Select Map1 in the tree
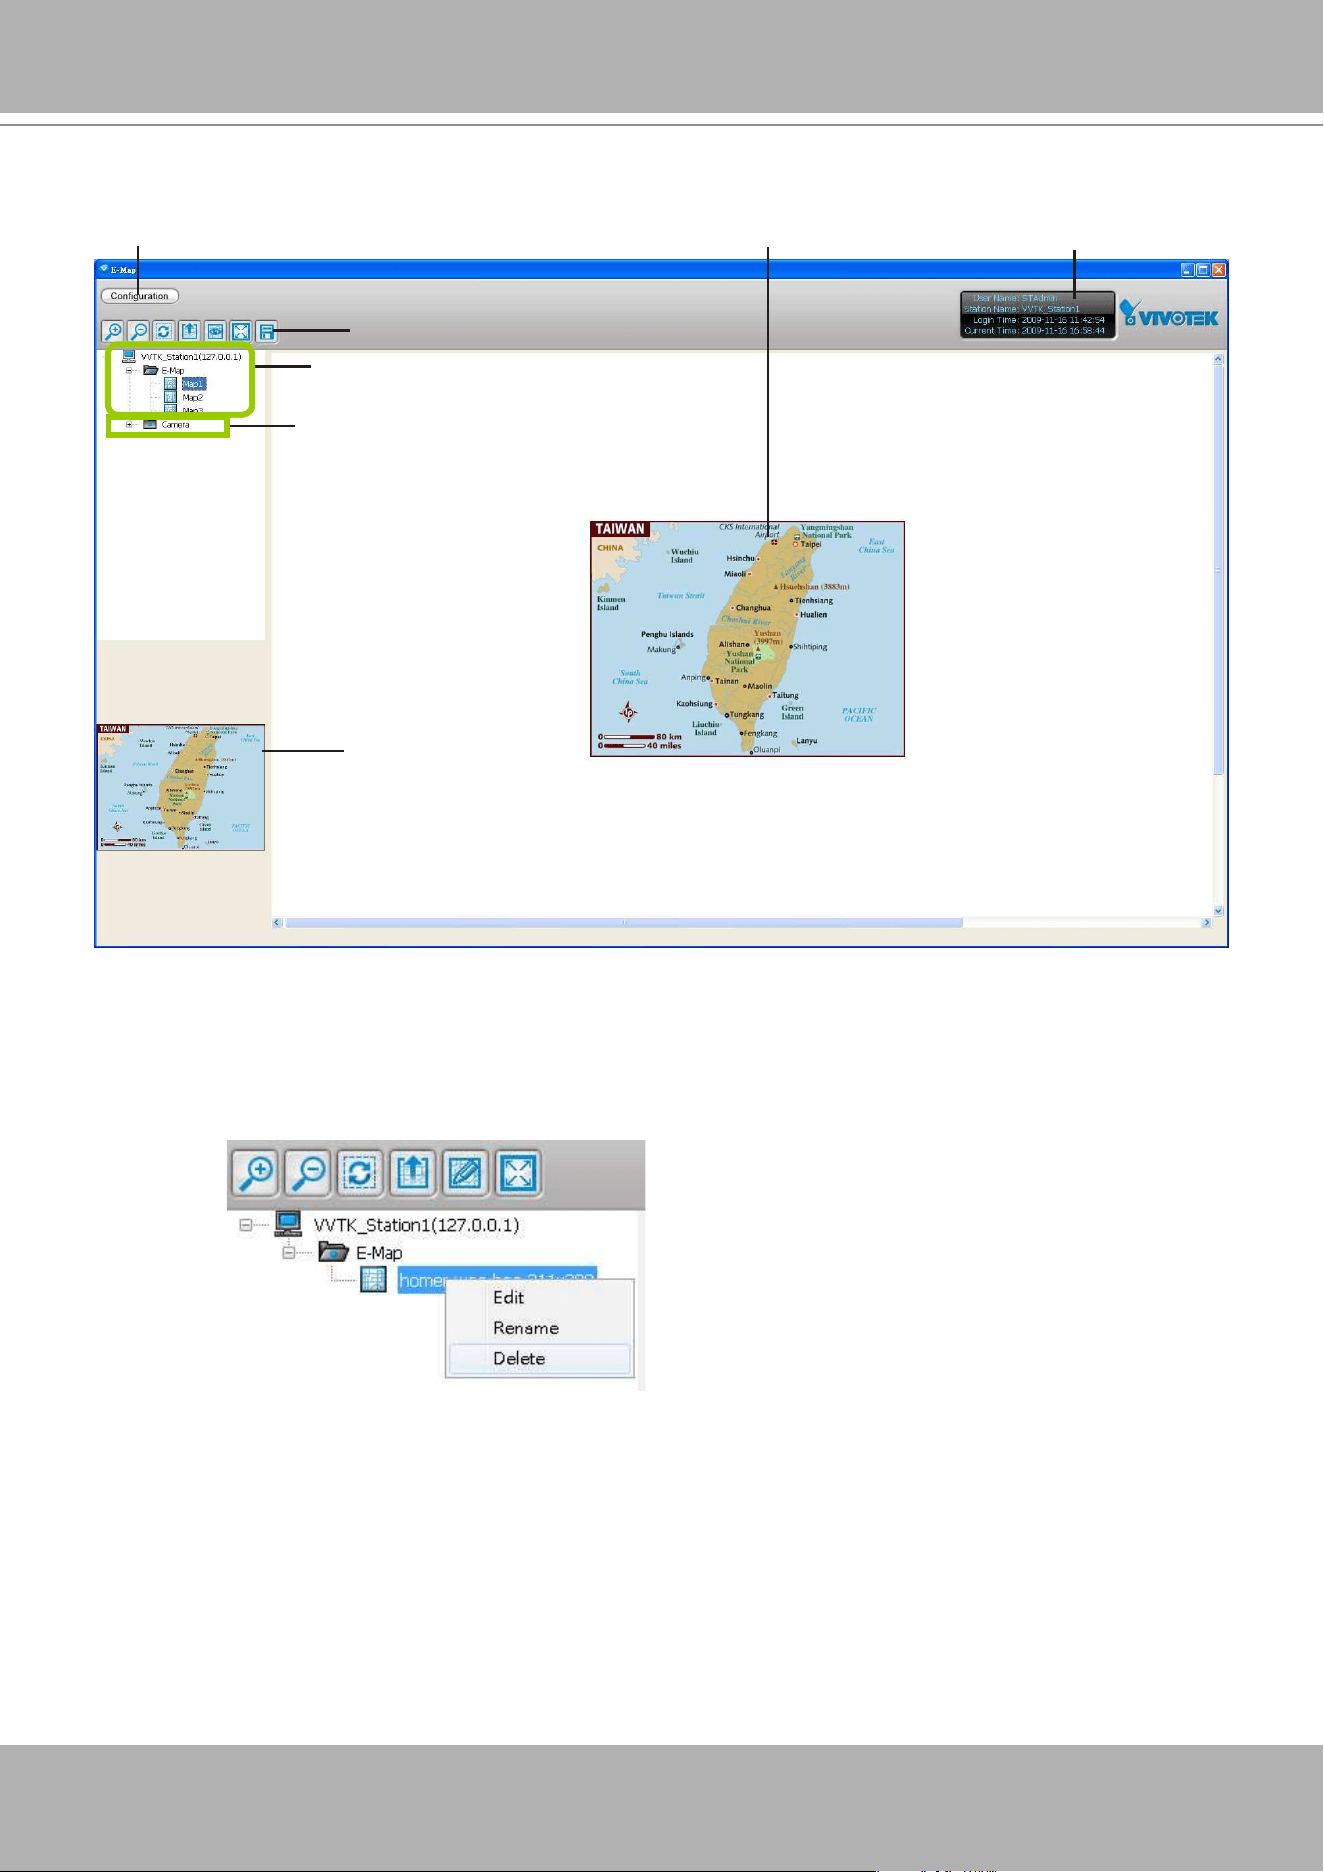1324x1872 pixels. click(x=193, y=384)
